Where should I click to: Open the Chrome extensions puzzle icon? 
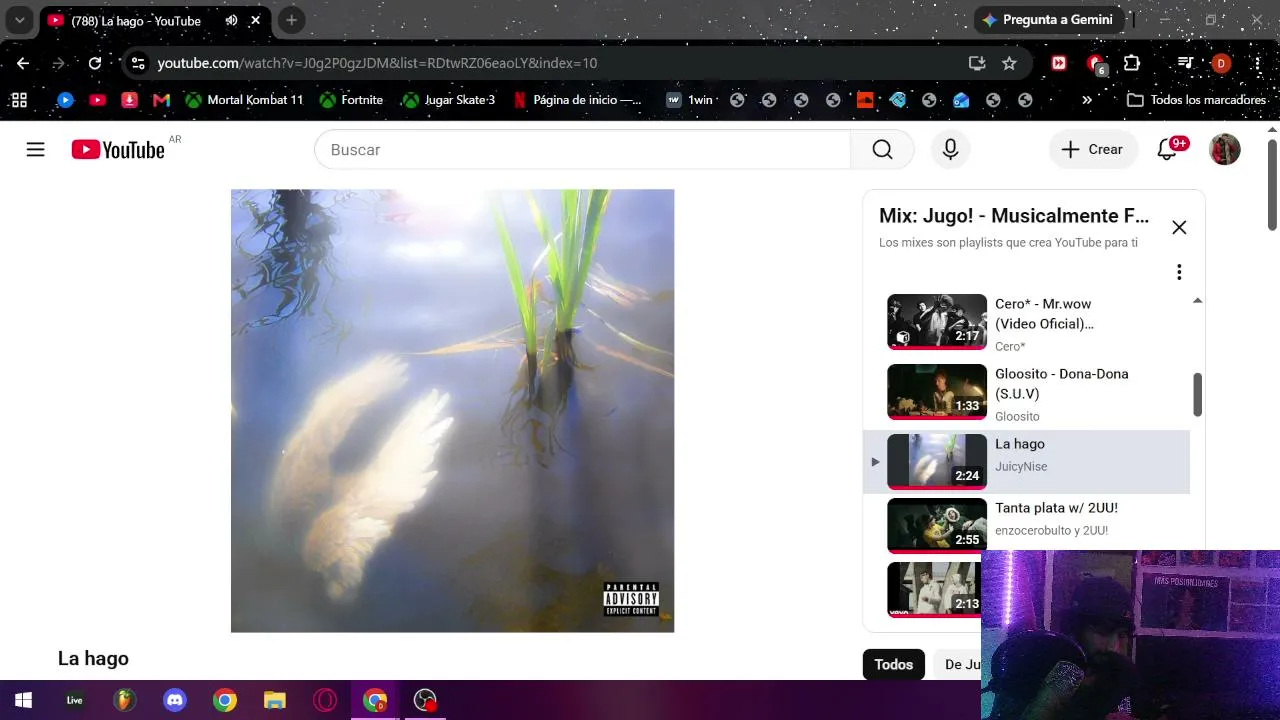pos(1132,63)
